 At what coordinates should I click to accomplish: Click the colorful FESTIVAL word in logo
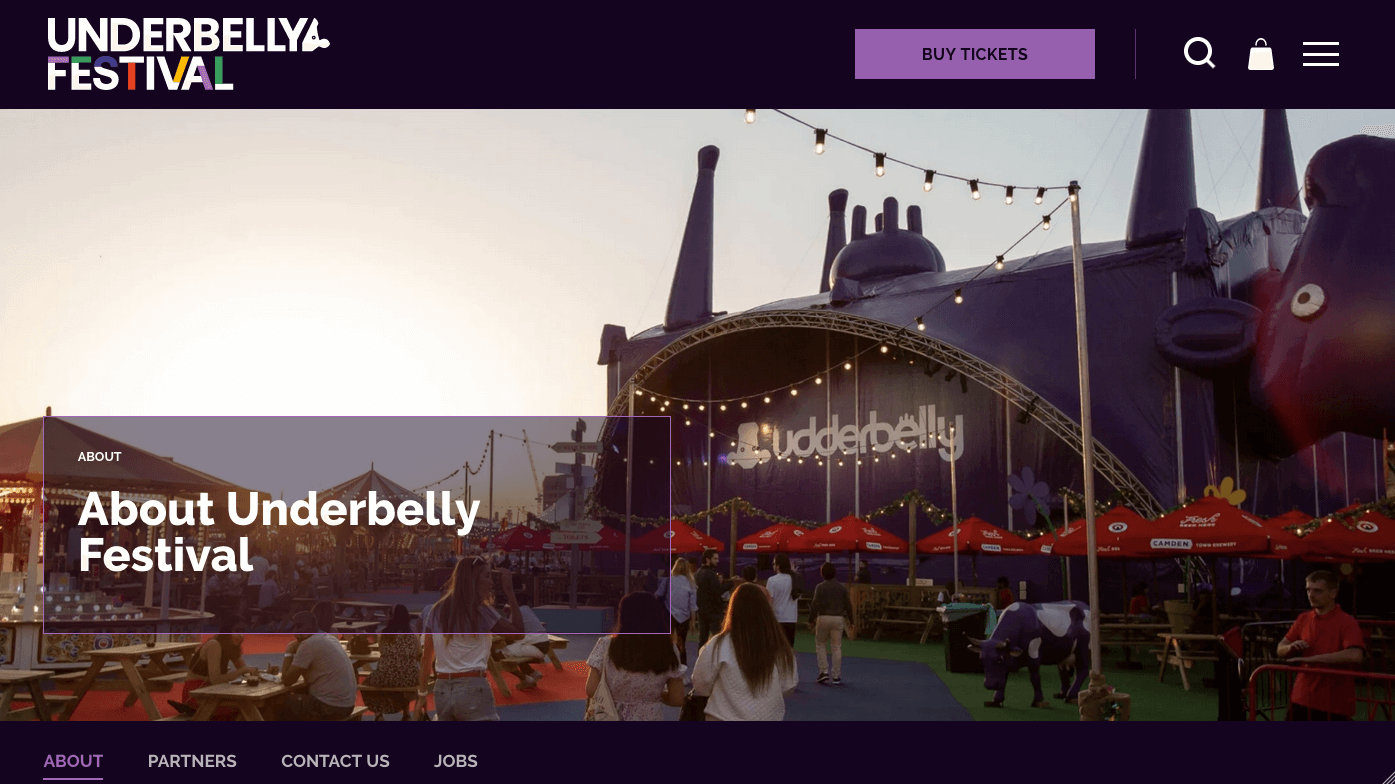tap(140, 74)
